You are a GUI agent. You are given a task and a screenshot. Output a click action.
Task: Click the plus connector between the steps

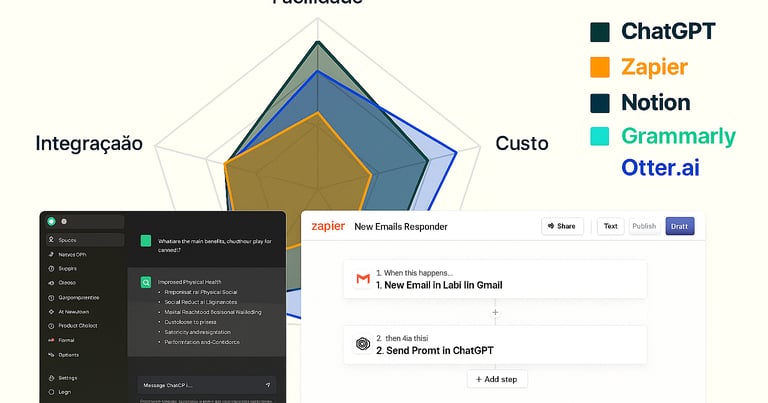[495, 312]
